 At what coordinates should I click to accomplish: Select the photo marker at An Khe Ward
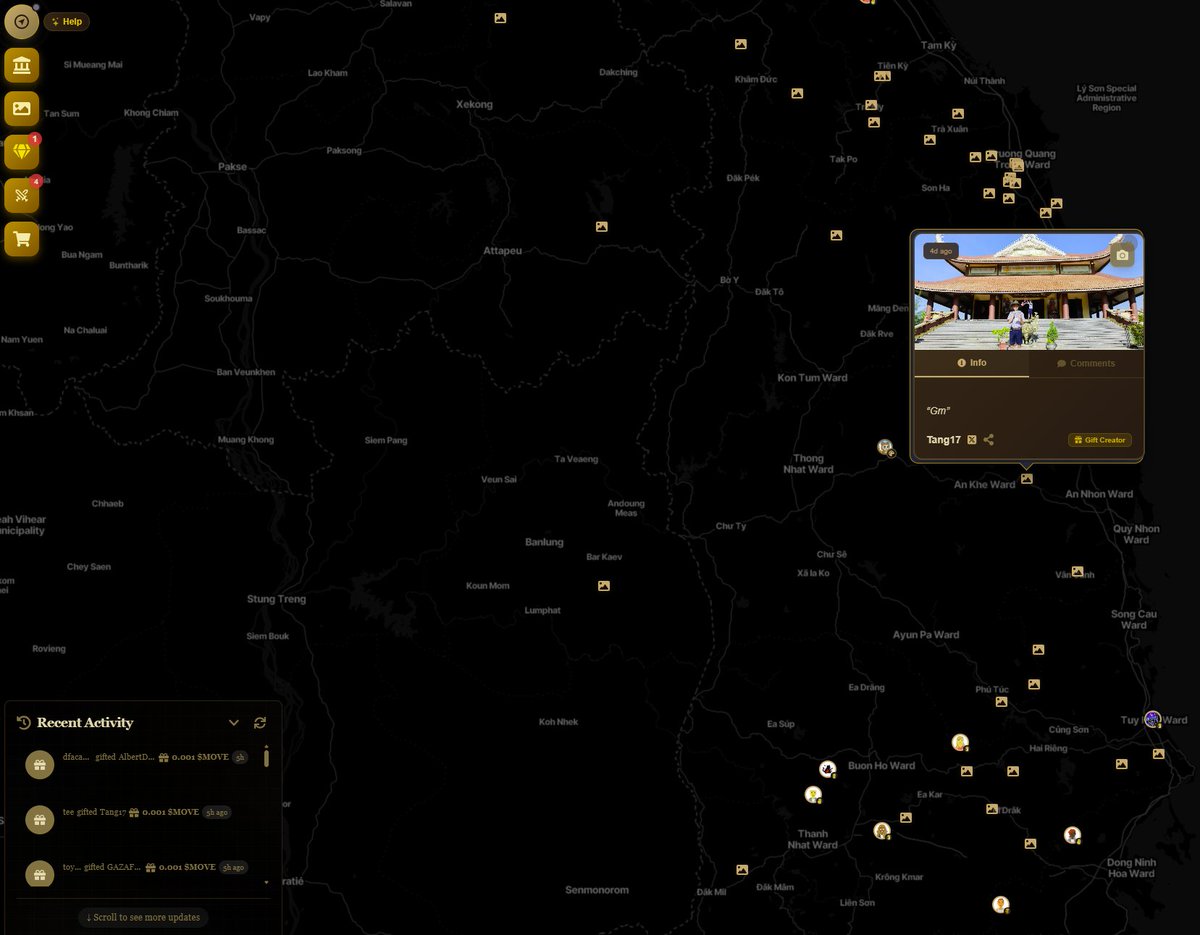(1026, 479)
